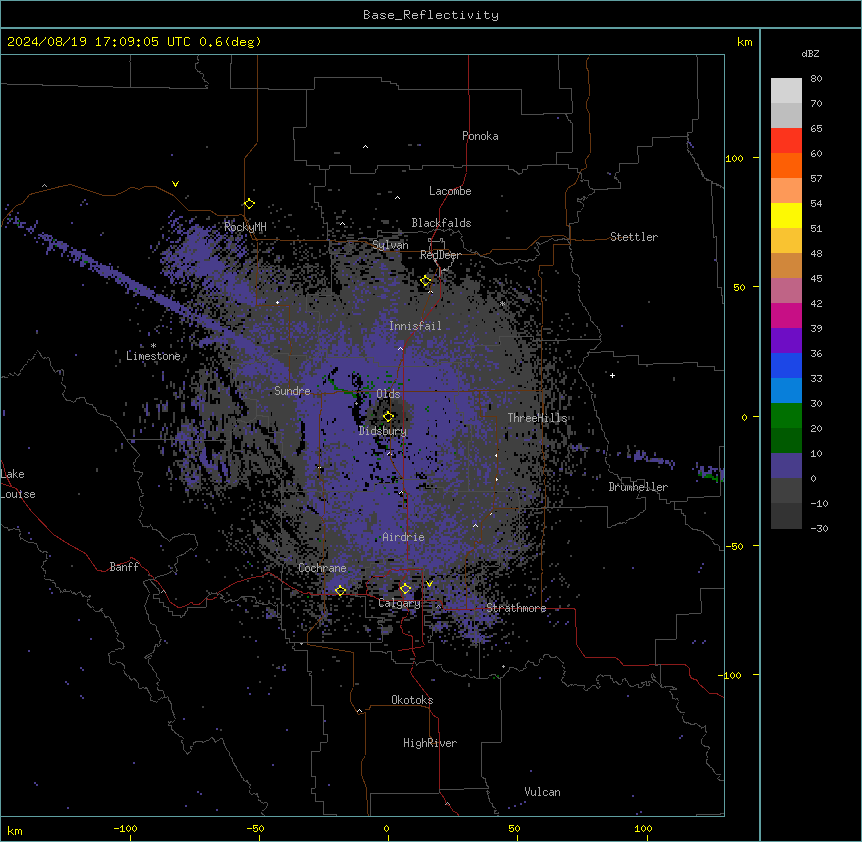
Task: Click the km unit label at bottom left
Action: 15,830
